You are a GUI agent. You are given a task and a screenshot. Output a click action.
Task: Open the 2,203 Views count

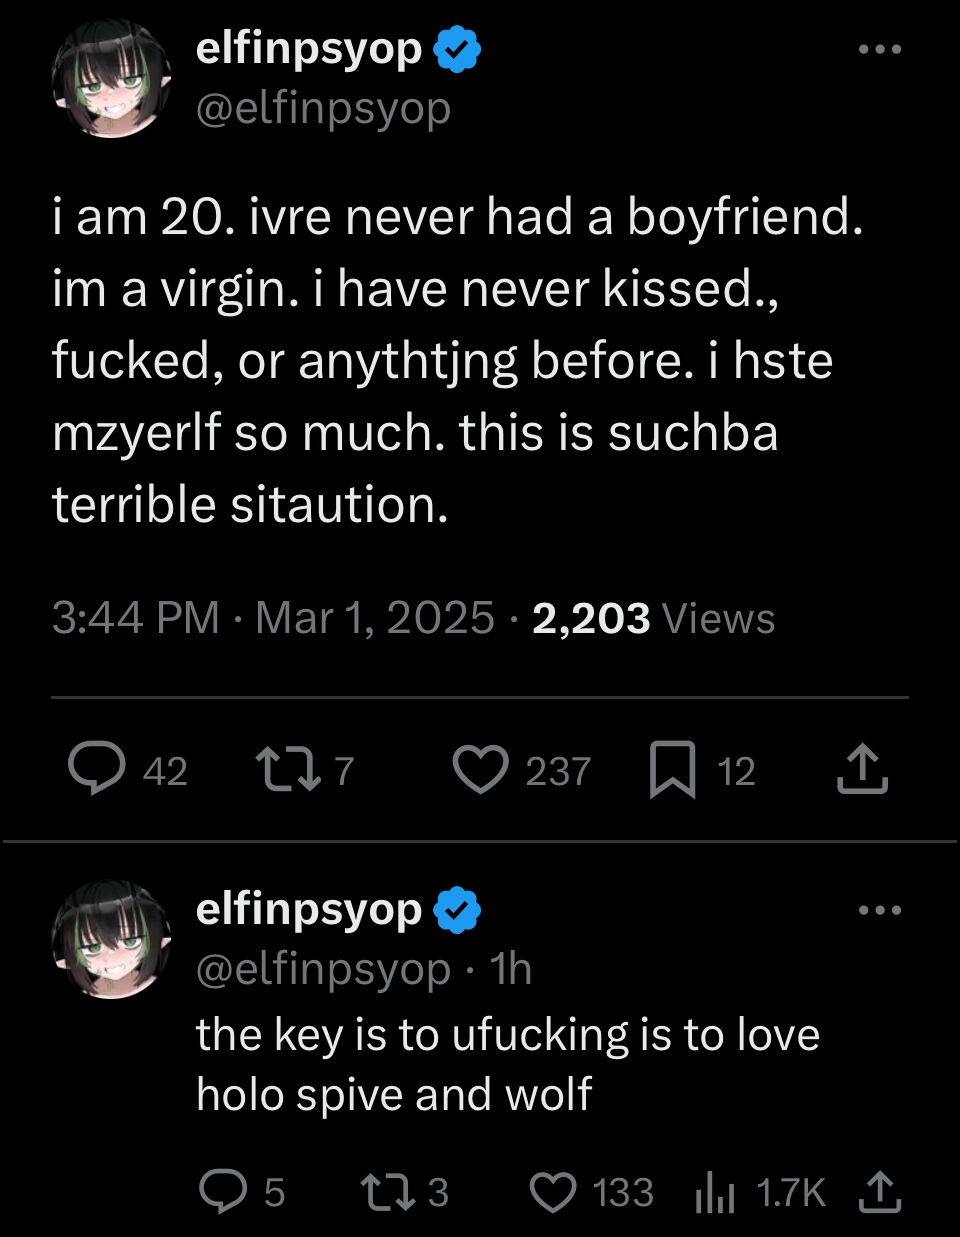[x=653, y=618]
